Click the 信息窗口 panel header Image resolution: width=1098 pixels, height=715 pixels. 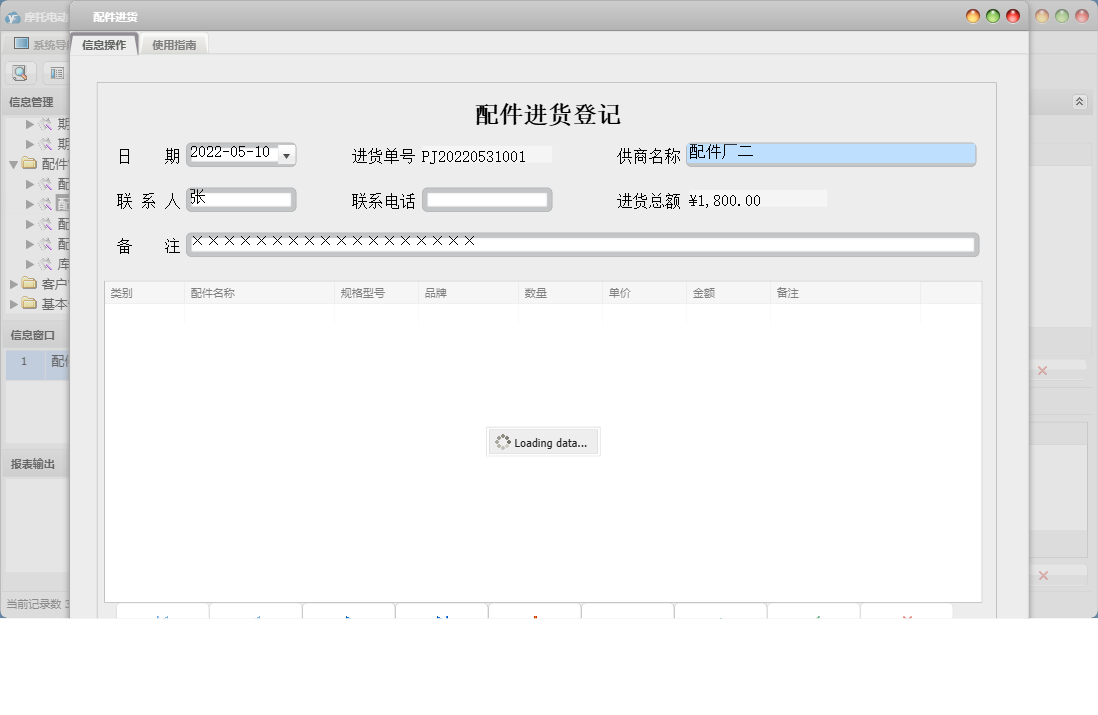[x=30, y=334]
